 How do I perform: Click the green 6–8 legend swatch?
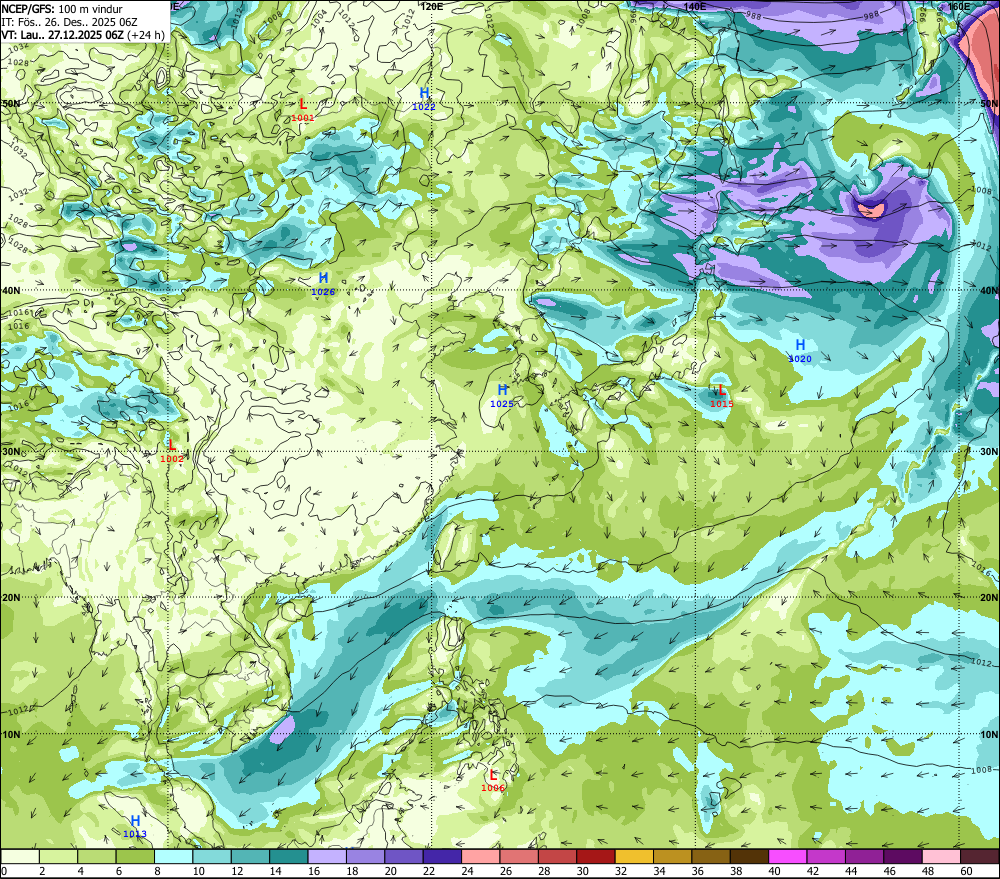[135, 856]
